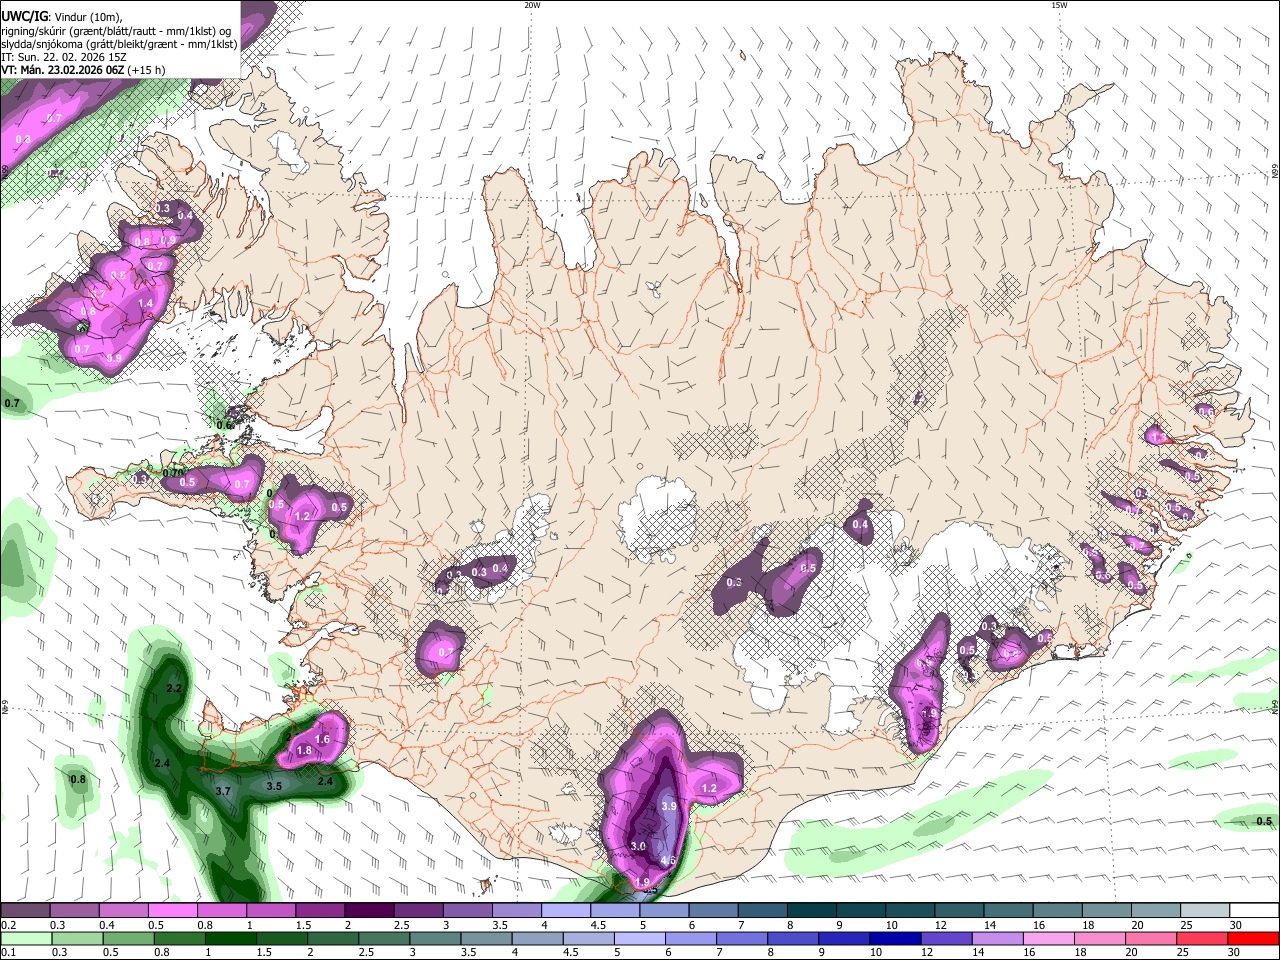Click the 'slydda/snjókoma' legend description line
This screenshot has width=1280, height=960.
119,44
